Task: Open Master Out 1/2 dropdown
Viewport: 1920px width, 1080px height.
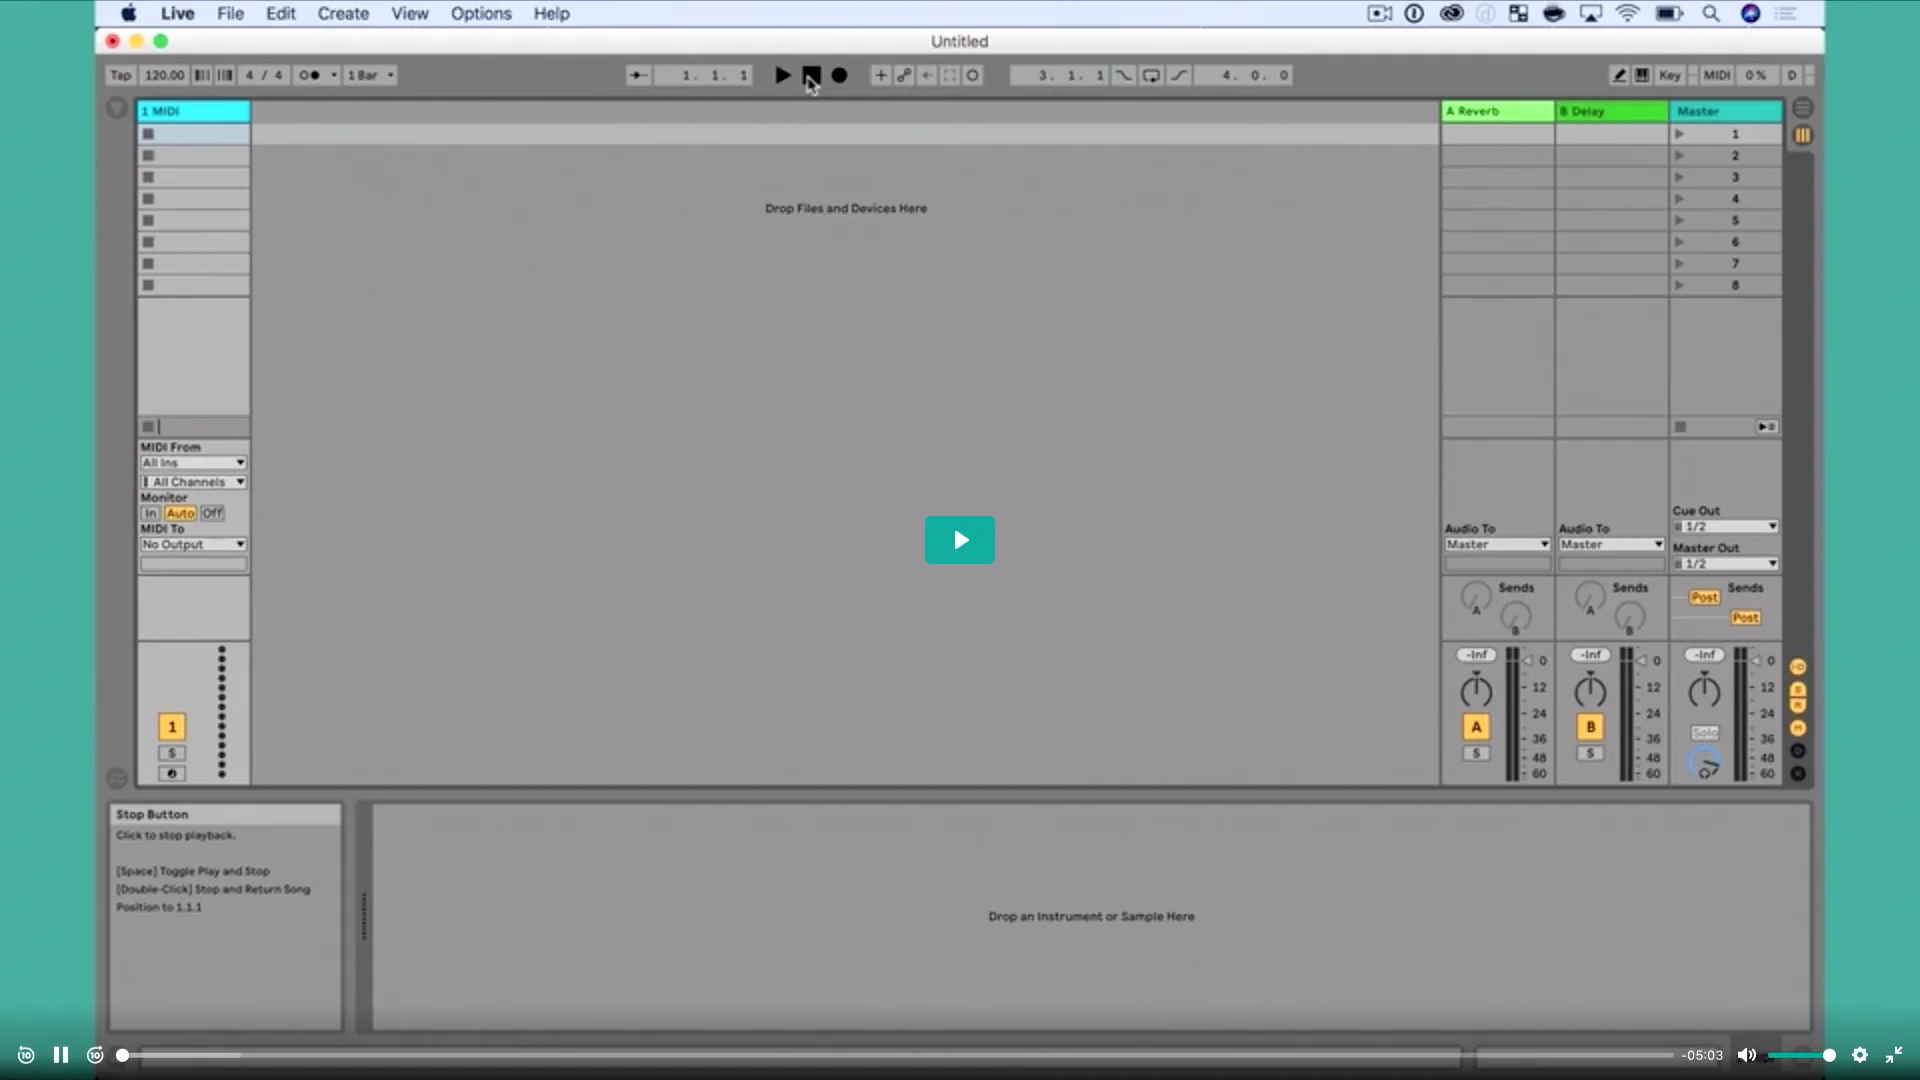Action: coord(1725,564)
